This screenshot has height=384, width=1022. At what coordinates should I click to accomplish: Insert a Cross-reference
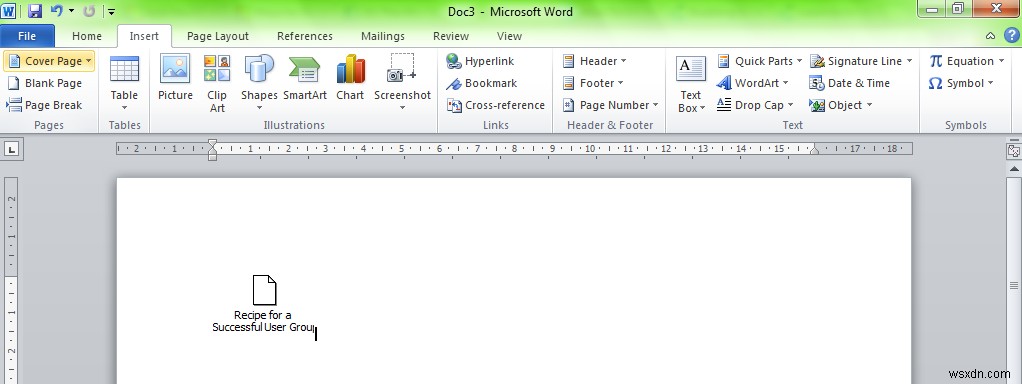tap(496, 106)
